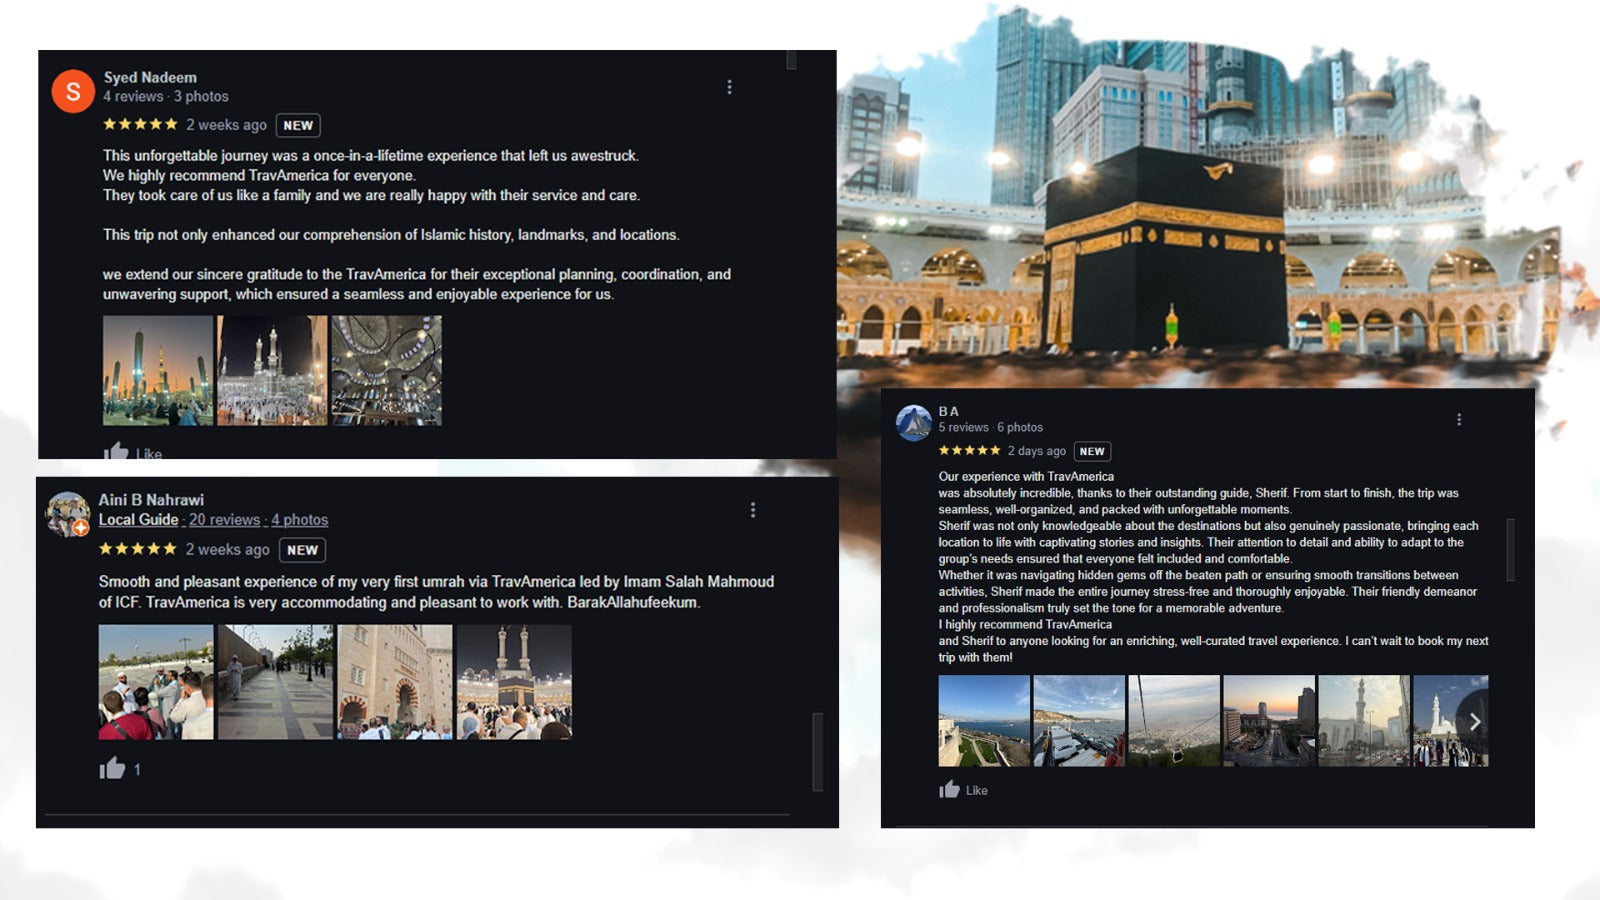This screenshot has width=1600, height=900.
Task: Open Aini's first photo of the pilgrim group
Action: (x=156, y=682)
